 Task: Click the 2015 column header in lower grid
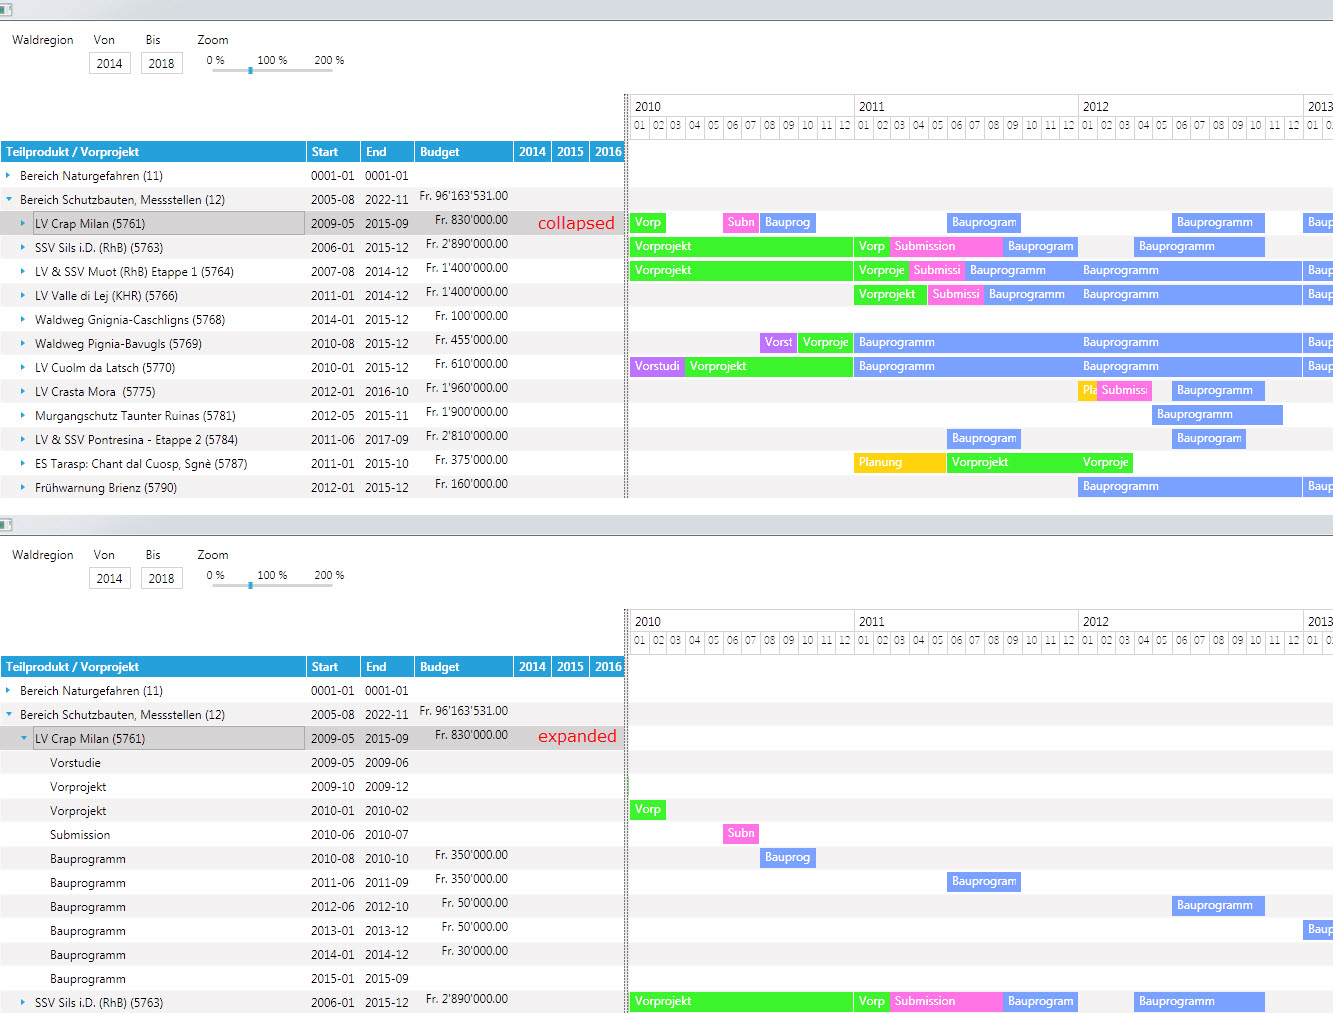coord(570,667)
